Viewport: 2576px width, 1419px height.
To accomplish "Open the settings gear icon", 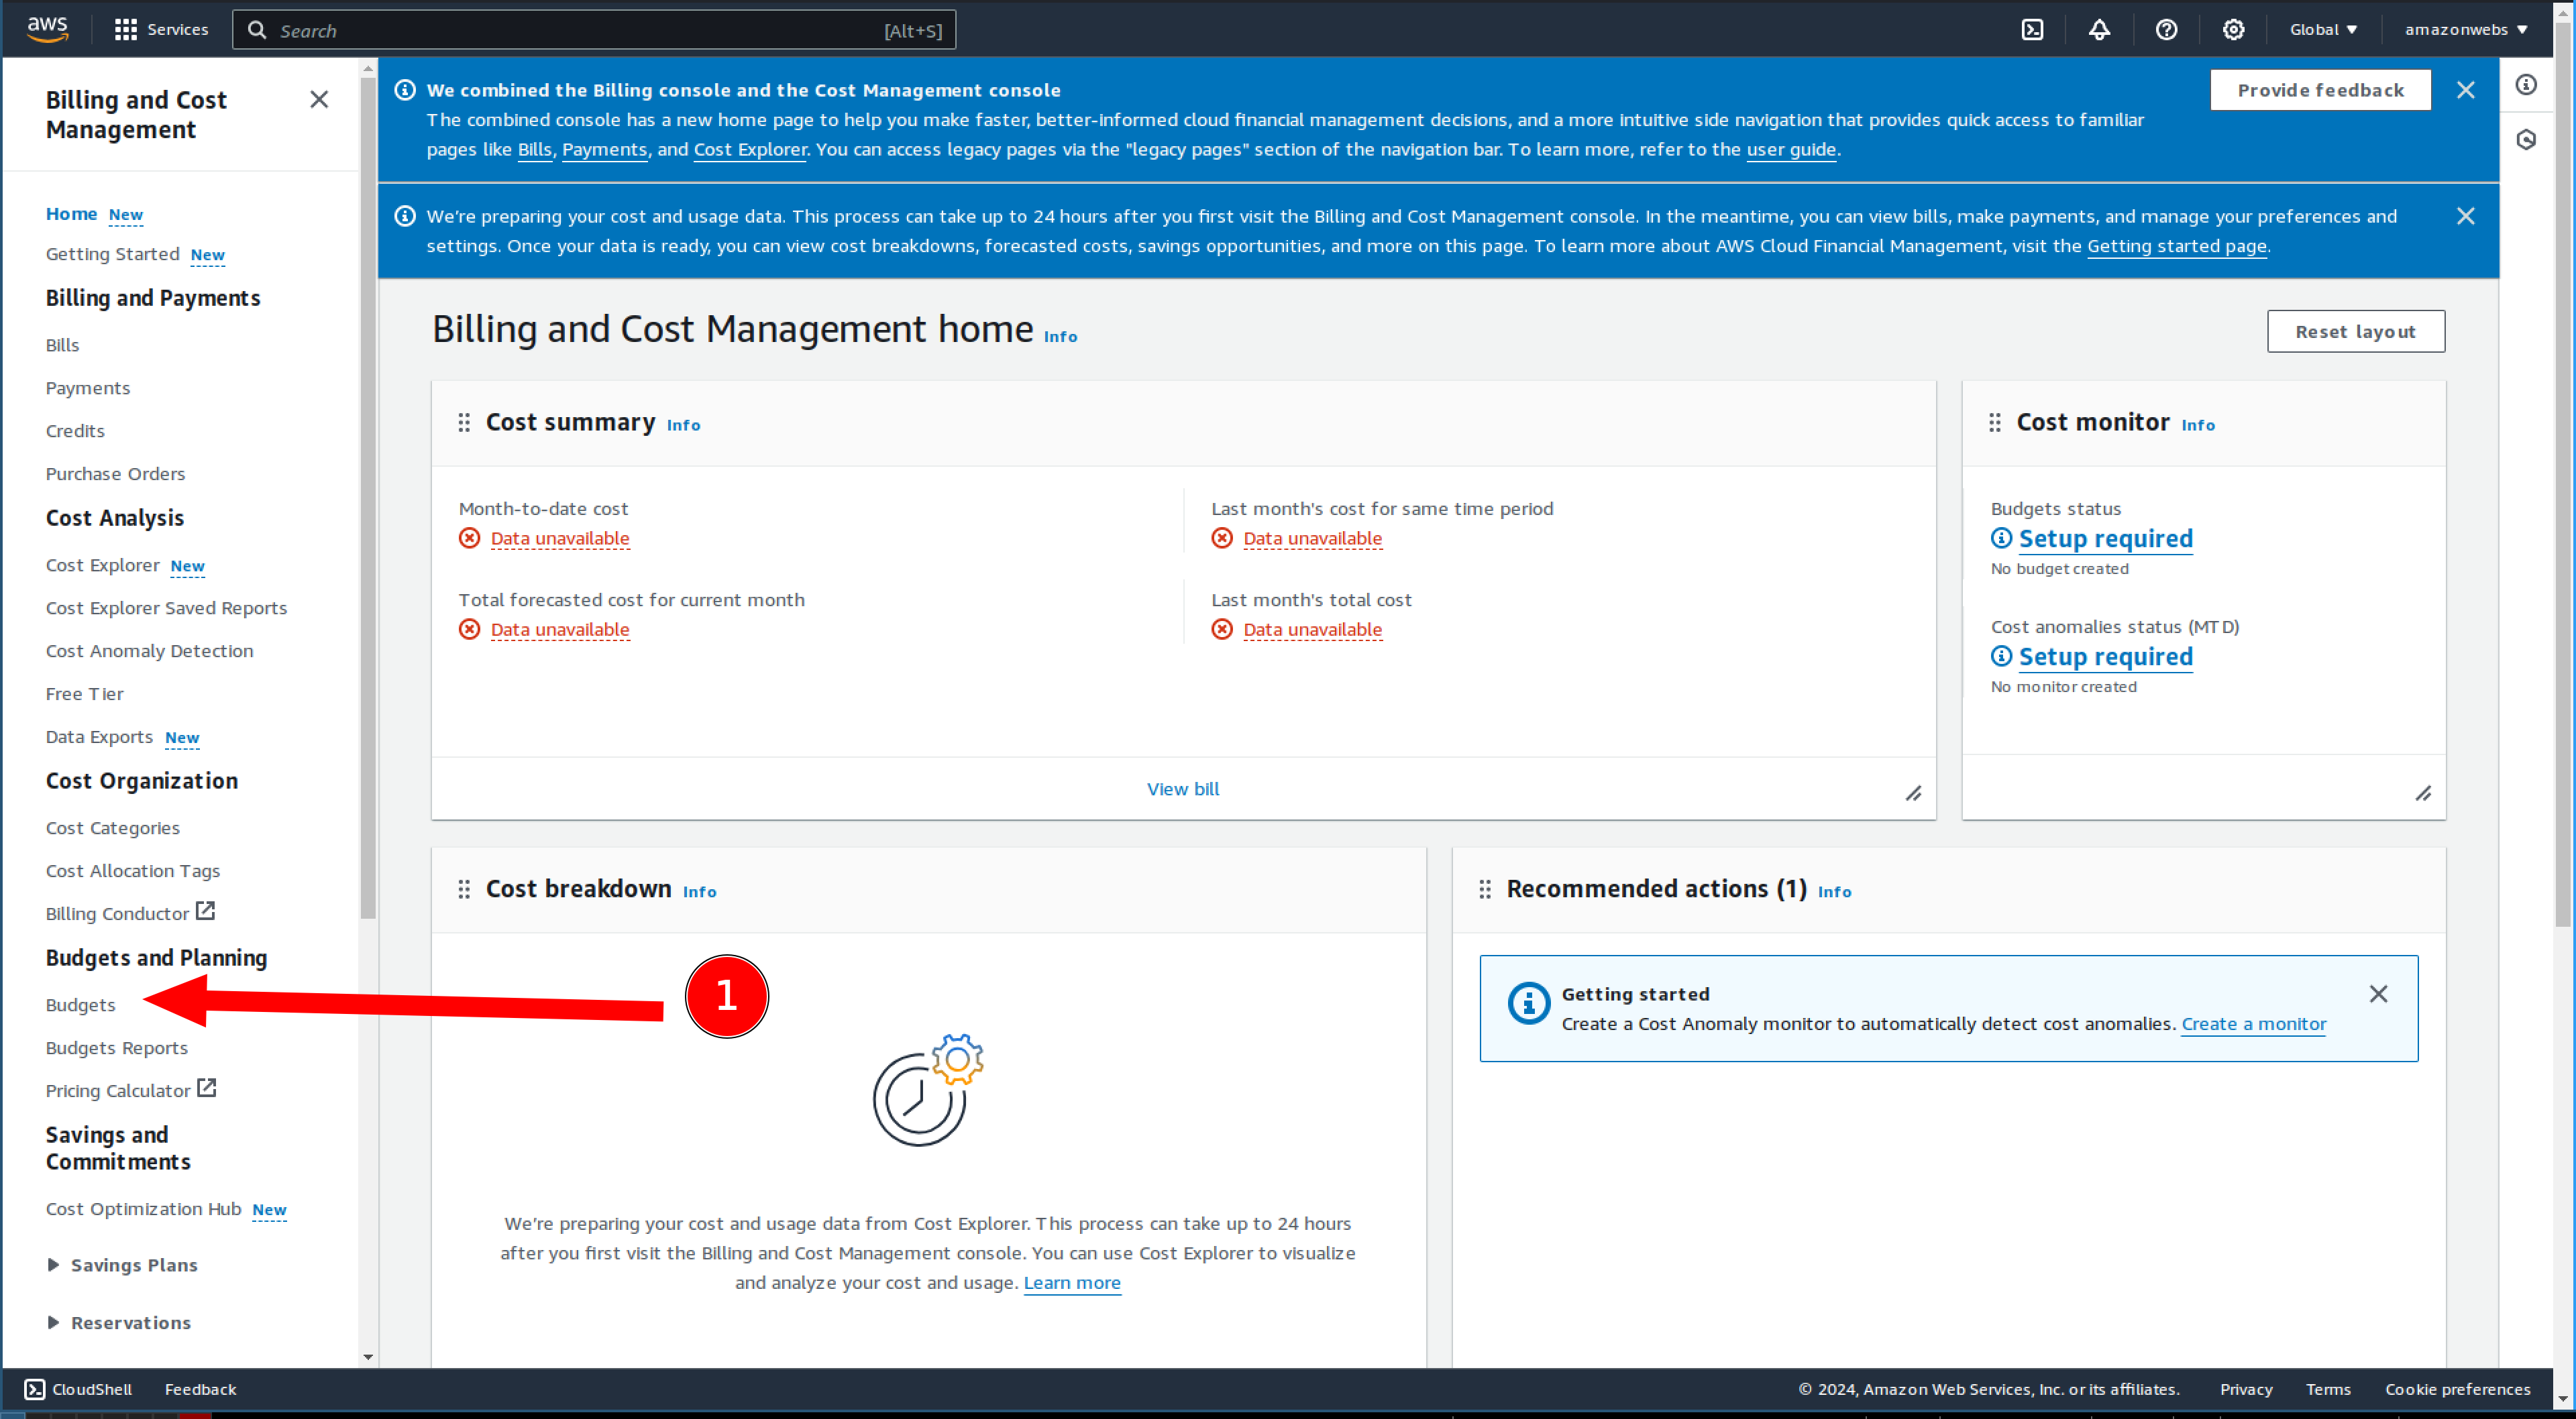I will point(2233,30).
